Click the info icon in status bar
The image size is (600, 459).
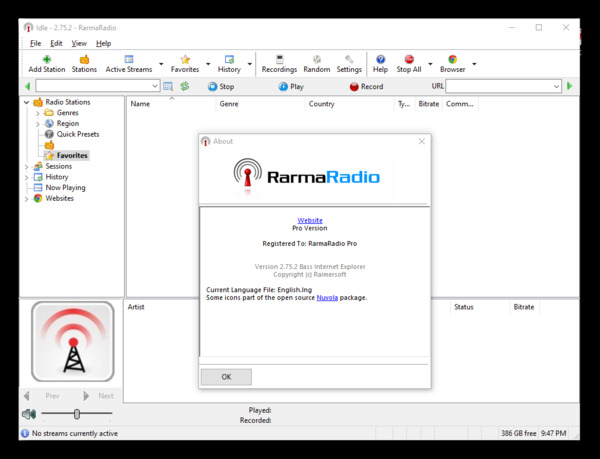[25, 433]
